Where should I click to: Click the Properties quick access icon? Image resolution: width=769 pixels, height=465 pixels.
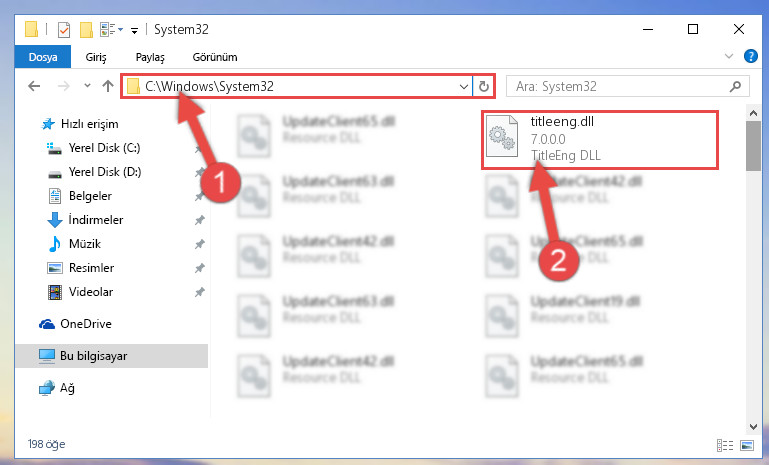(x=64, y=30)
